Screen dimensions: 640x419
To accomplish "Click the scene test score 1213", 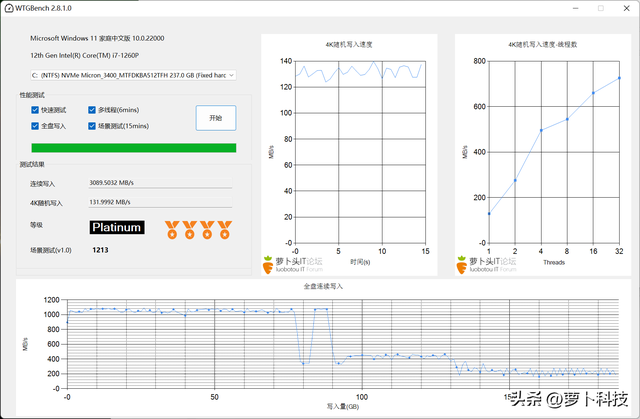I will tap(100, 250).
